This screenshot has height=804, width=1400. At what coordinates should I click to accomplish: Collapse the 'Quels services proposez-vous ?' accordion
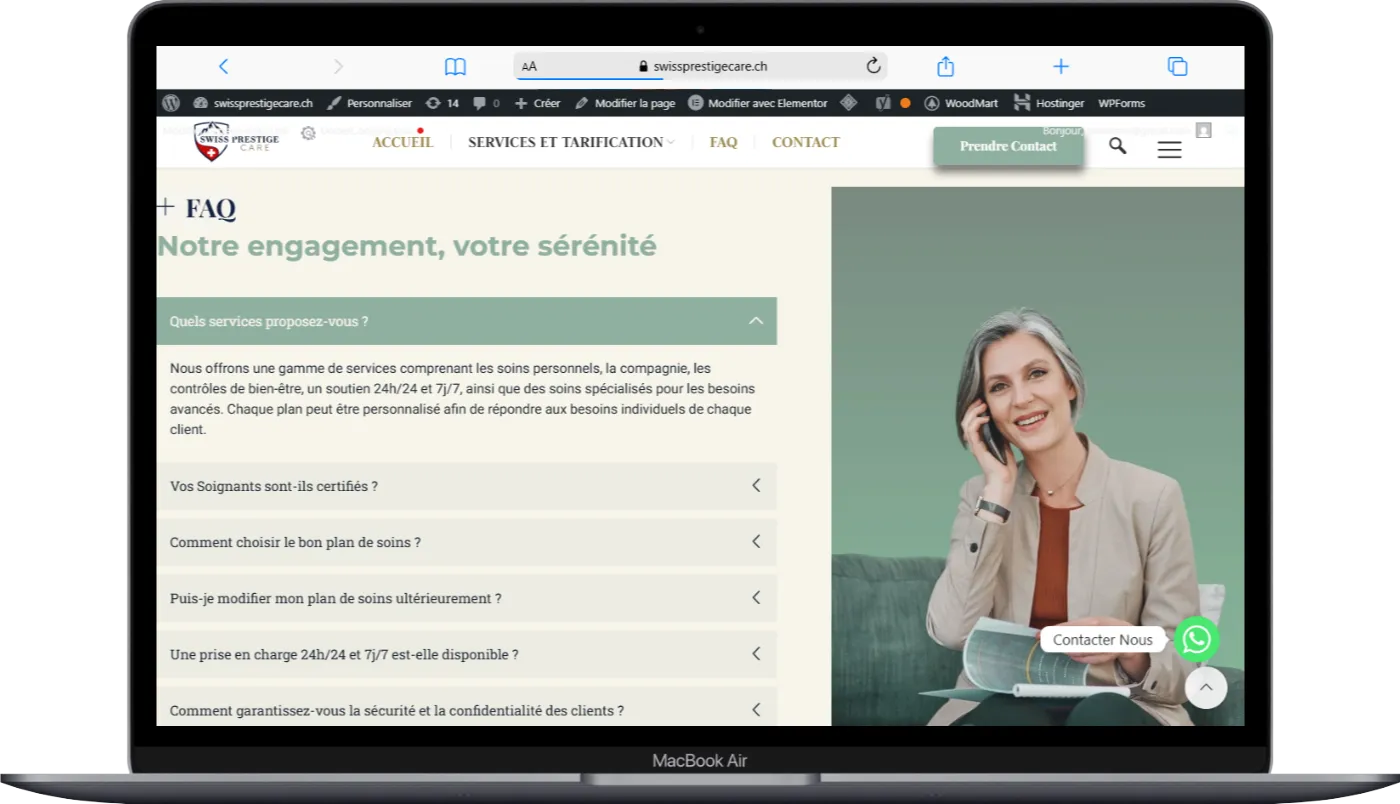(466, 321)
